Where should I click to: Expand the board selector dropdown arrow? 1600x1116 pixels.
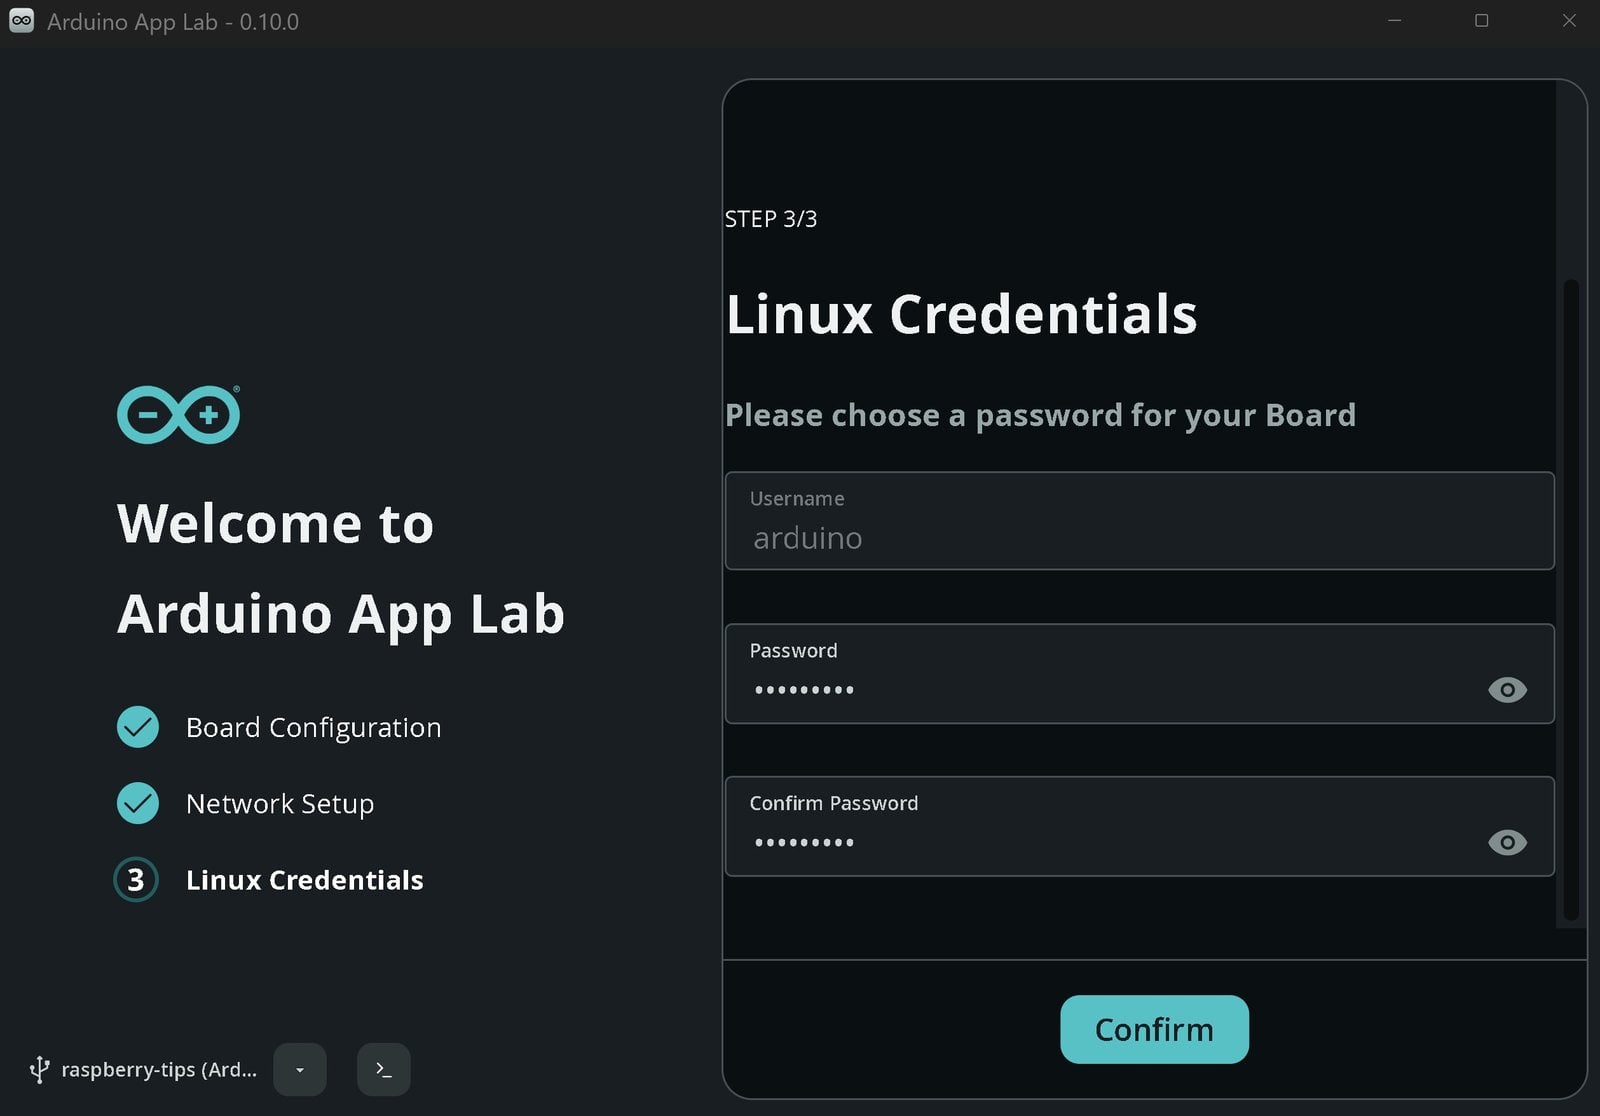[x=300, y=1069]
